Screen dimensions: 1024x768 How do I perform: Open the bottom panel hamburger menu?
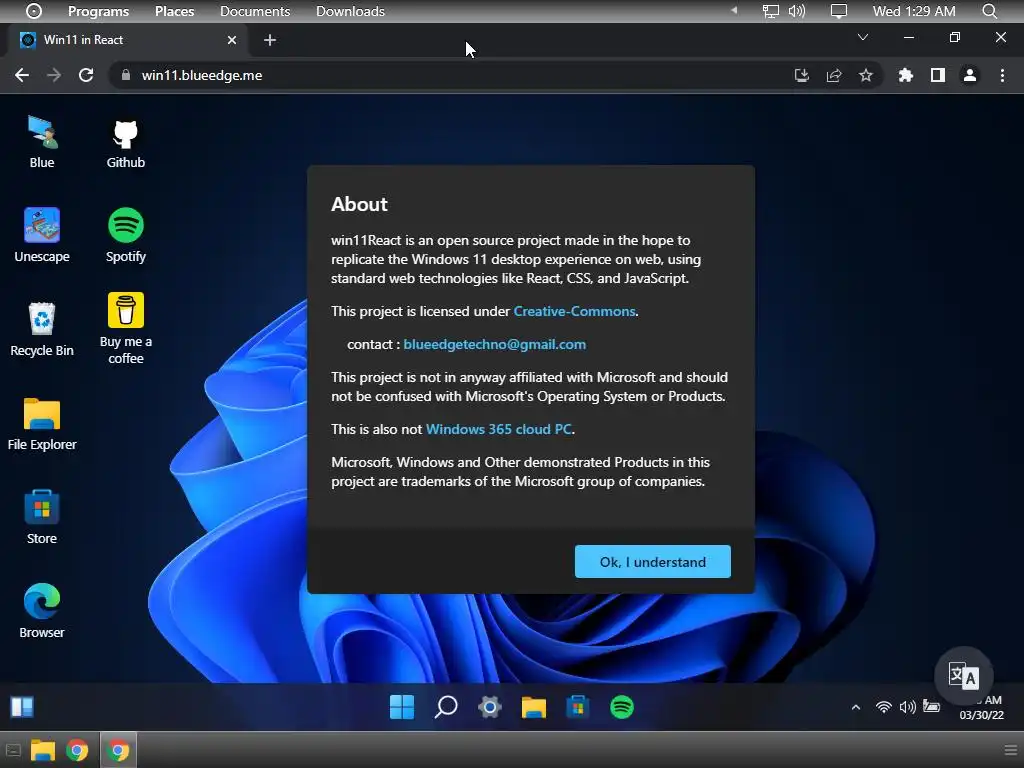pyautogui.click(x=1011, y=750)
